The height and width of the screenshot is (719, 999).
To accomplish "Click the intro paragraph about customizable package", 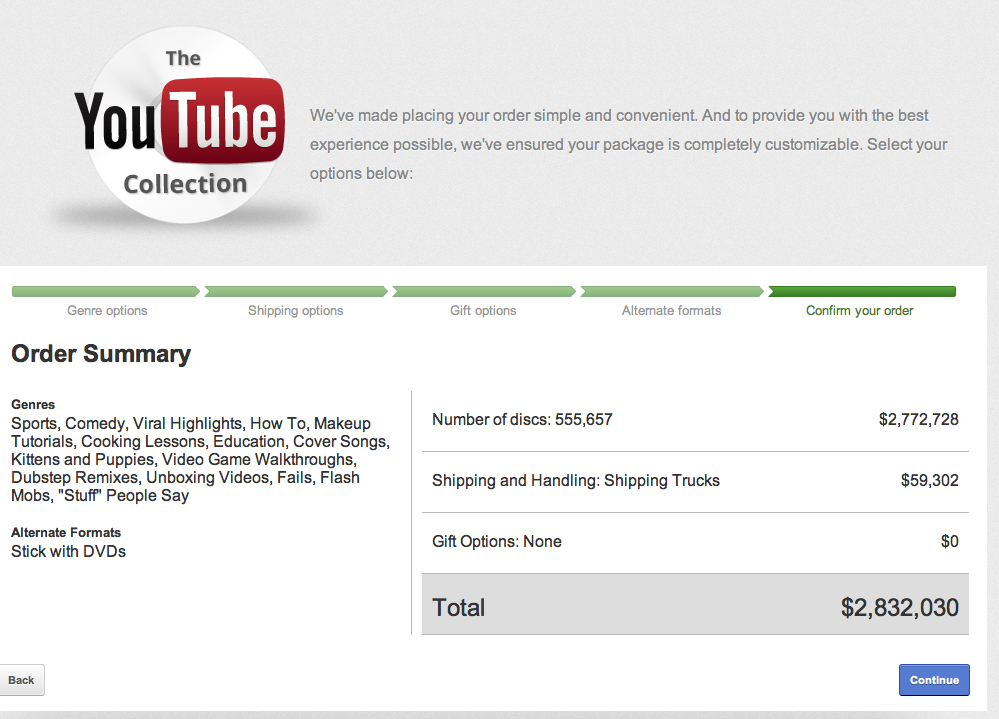I will pyautogui.click(x=628, y=145).
